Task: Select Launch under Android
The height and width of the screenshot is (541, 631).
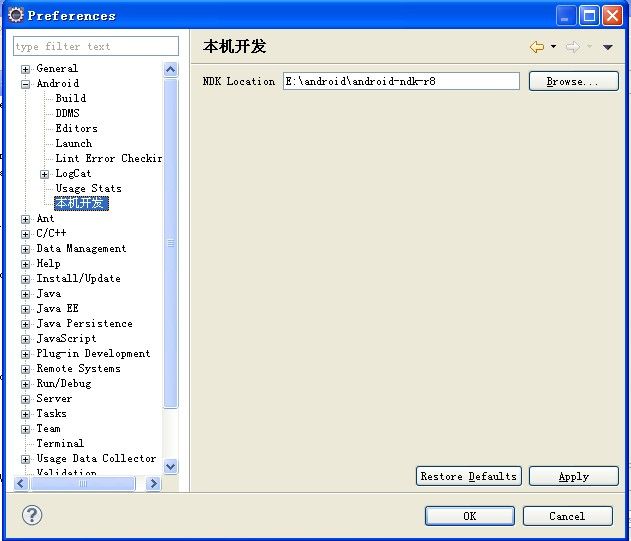Action: tap(74, 143)
